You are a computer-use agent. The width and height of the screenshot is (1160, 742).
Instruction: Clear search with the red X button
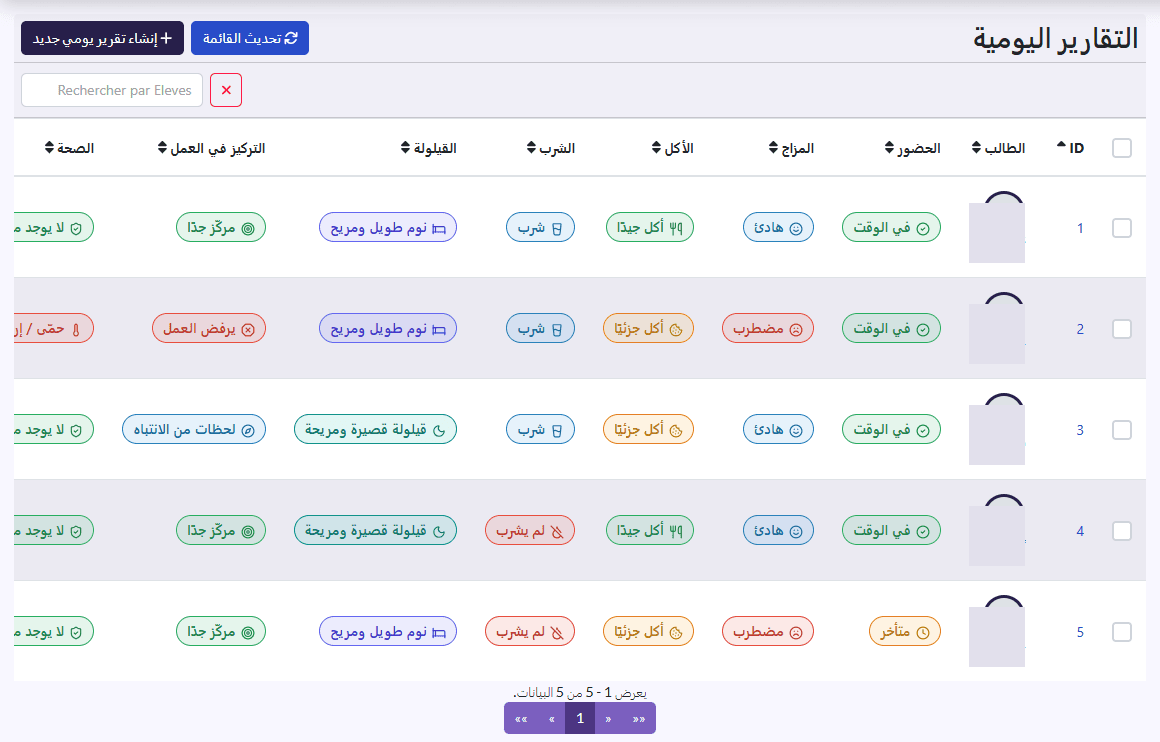tap(226, 90)
